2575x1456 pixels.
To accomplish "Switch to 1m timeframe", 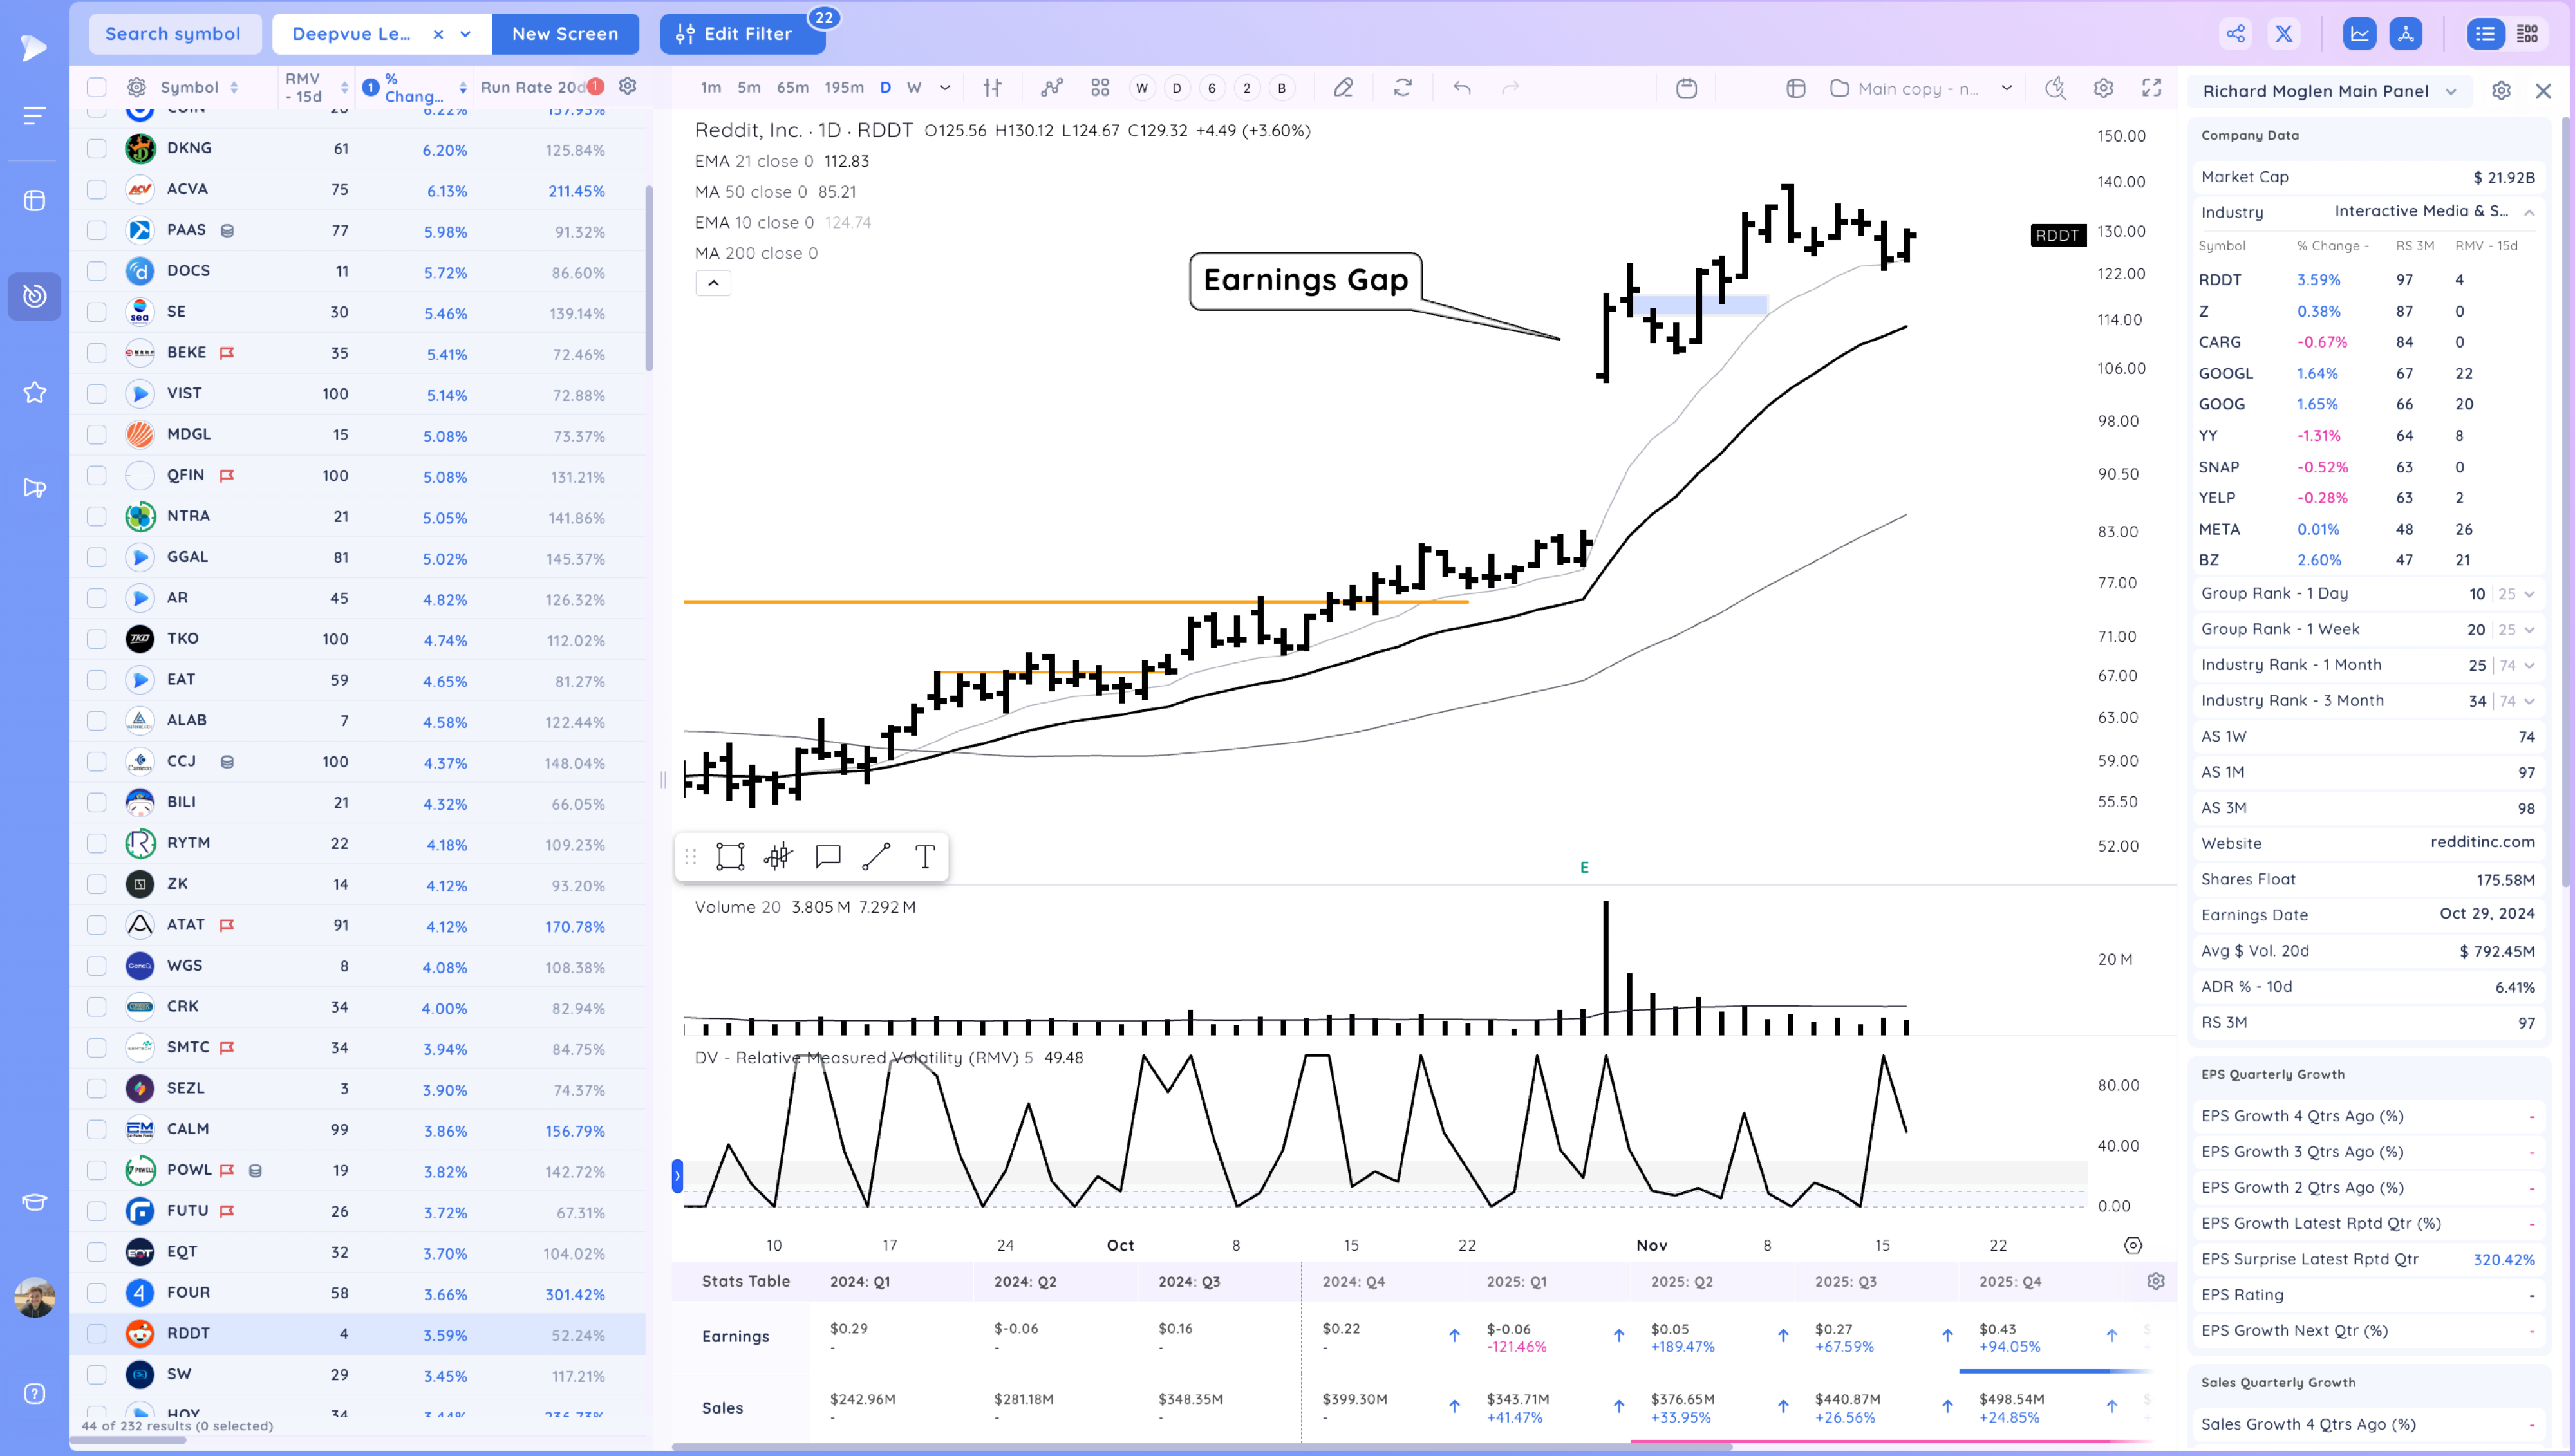I will 710,88.
